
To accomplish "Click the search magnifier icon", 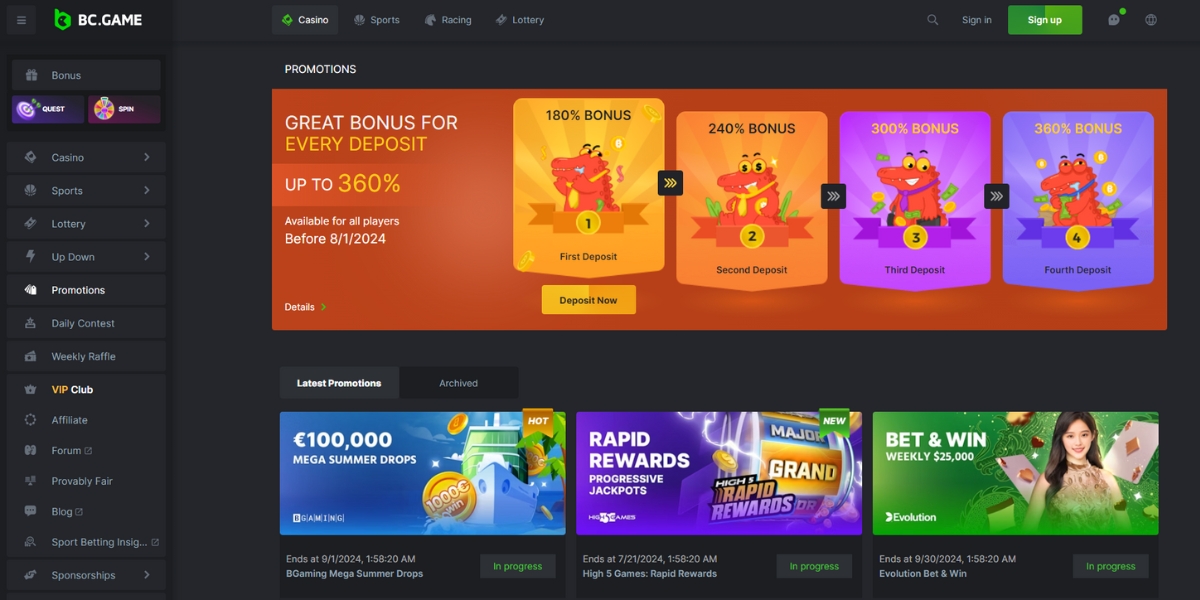I will pyautogui.click(x=933, y=20).
